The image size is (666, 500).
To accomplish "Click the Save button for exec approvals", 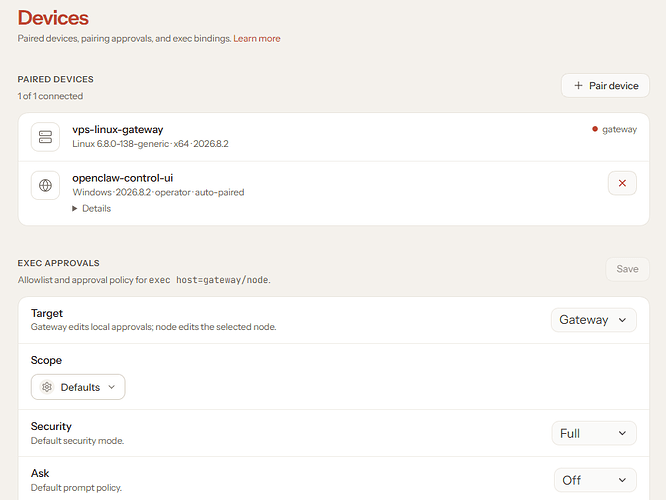I will pyautogui.click(x=627, y=269).
